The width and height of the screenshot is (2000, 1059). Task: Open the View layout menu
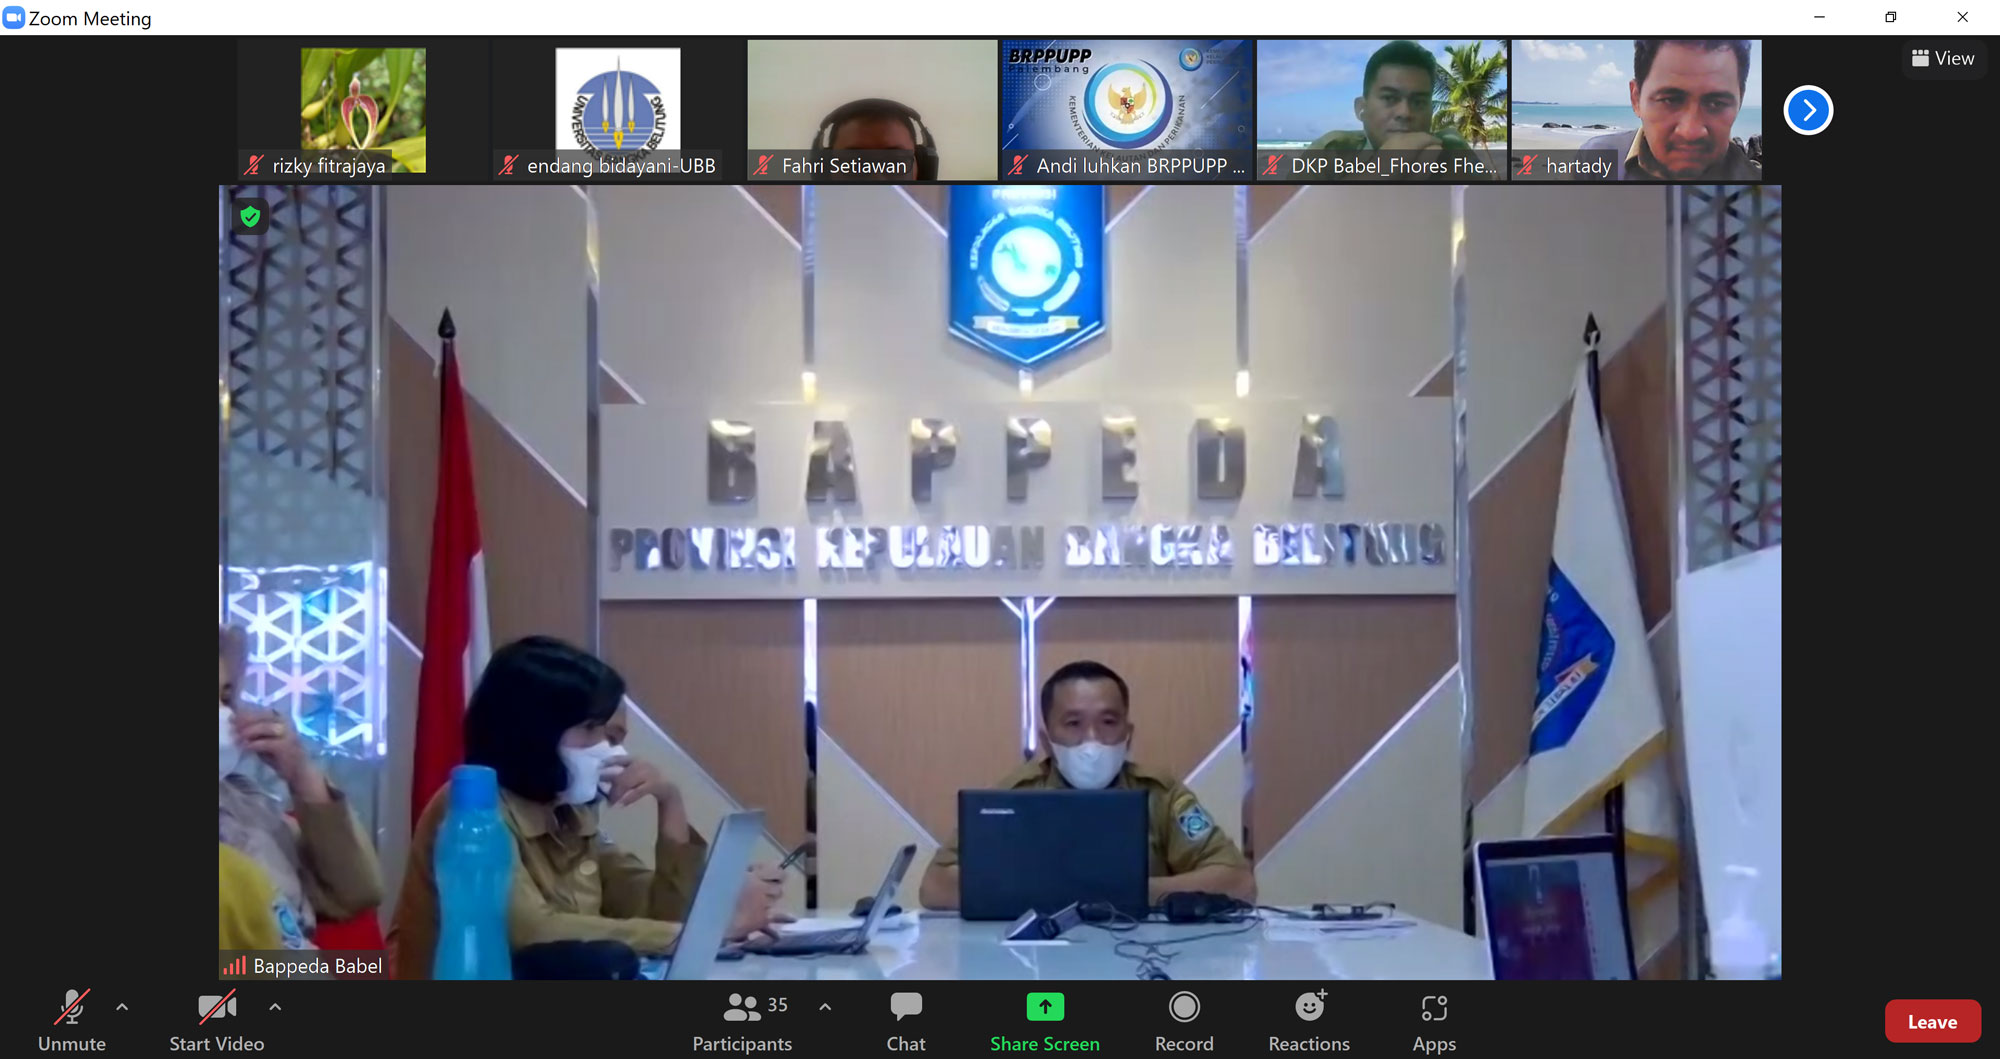(1943, 59)
